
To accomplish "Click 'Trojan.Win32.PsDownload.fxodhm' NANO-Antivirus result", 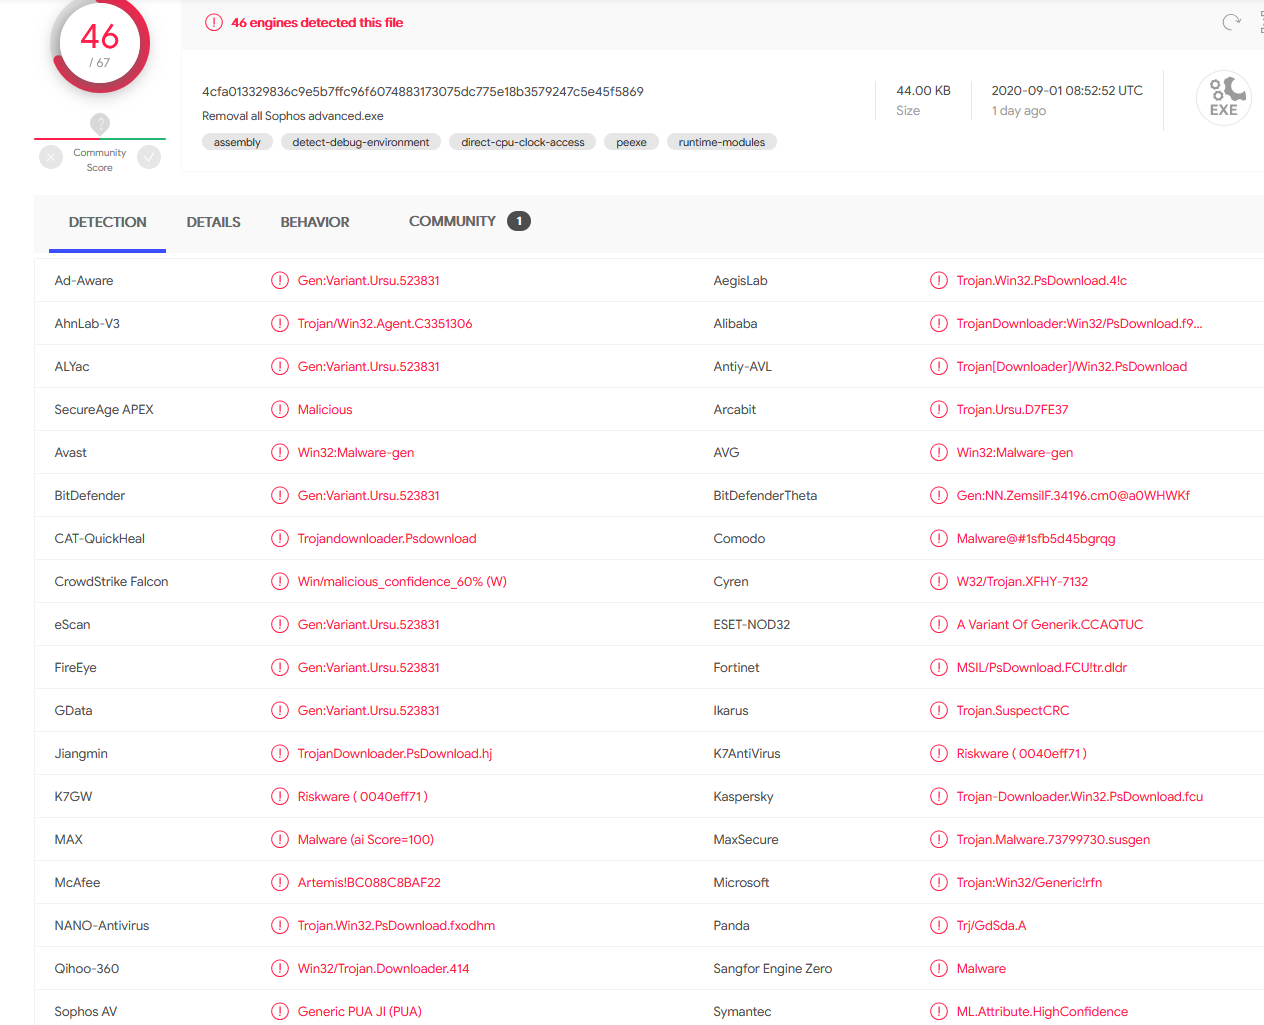I will coord(396,925).
